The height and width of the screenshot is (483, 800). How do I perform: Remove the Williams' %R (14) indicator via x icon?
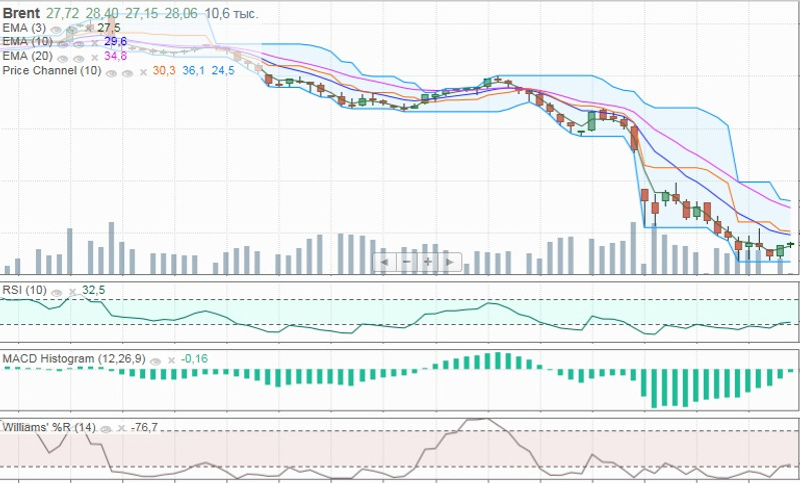click(x=121, y=428)
